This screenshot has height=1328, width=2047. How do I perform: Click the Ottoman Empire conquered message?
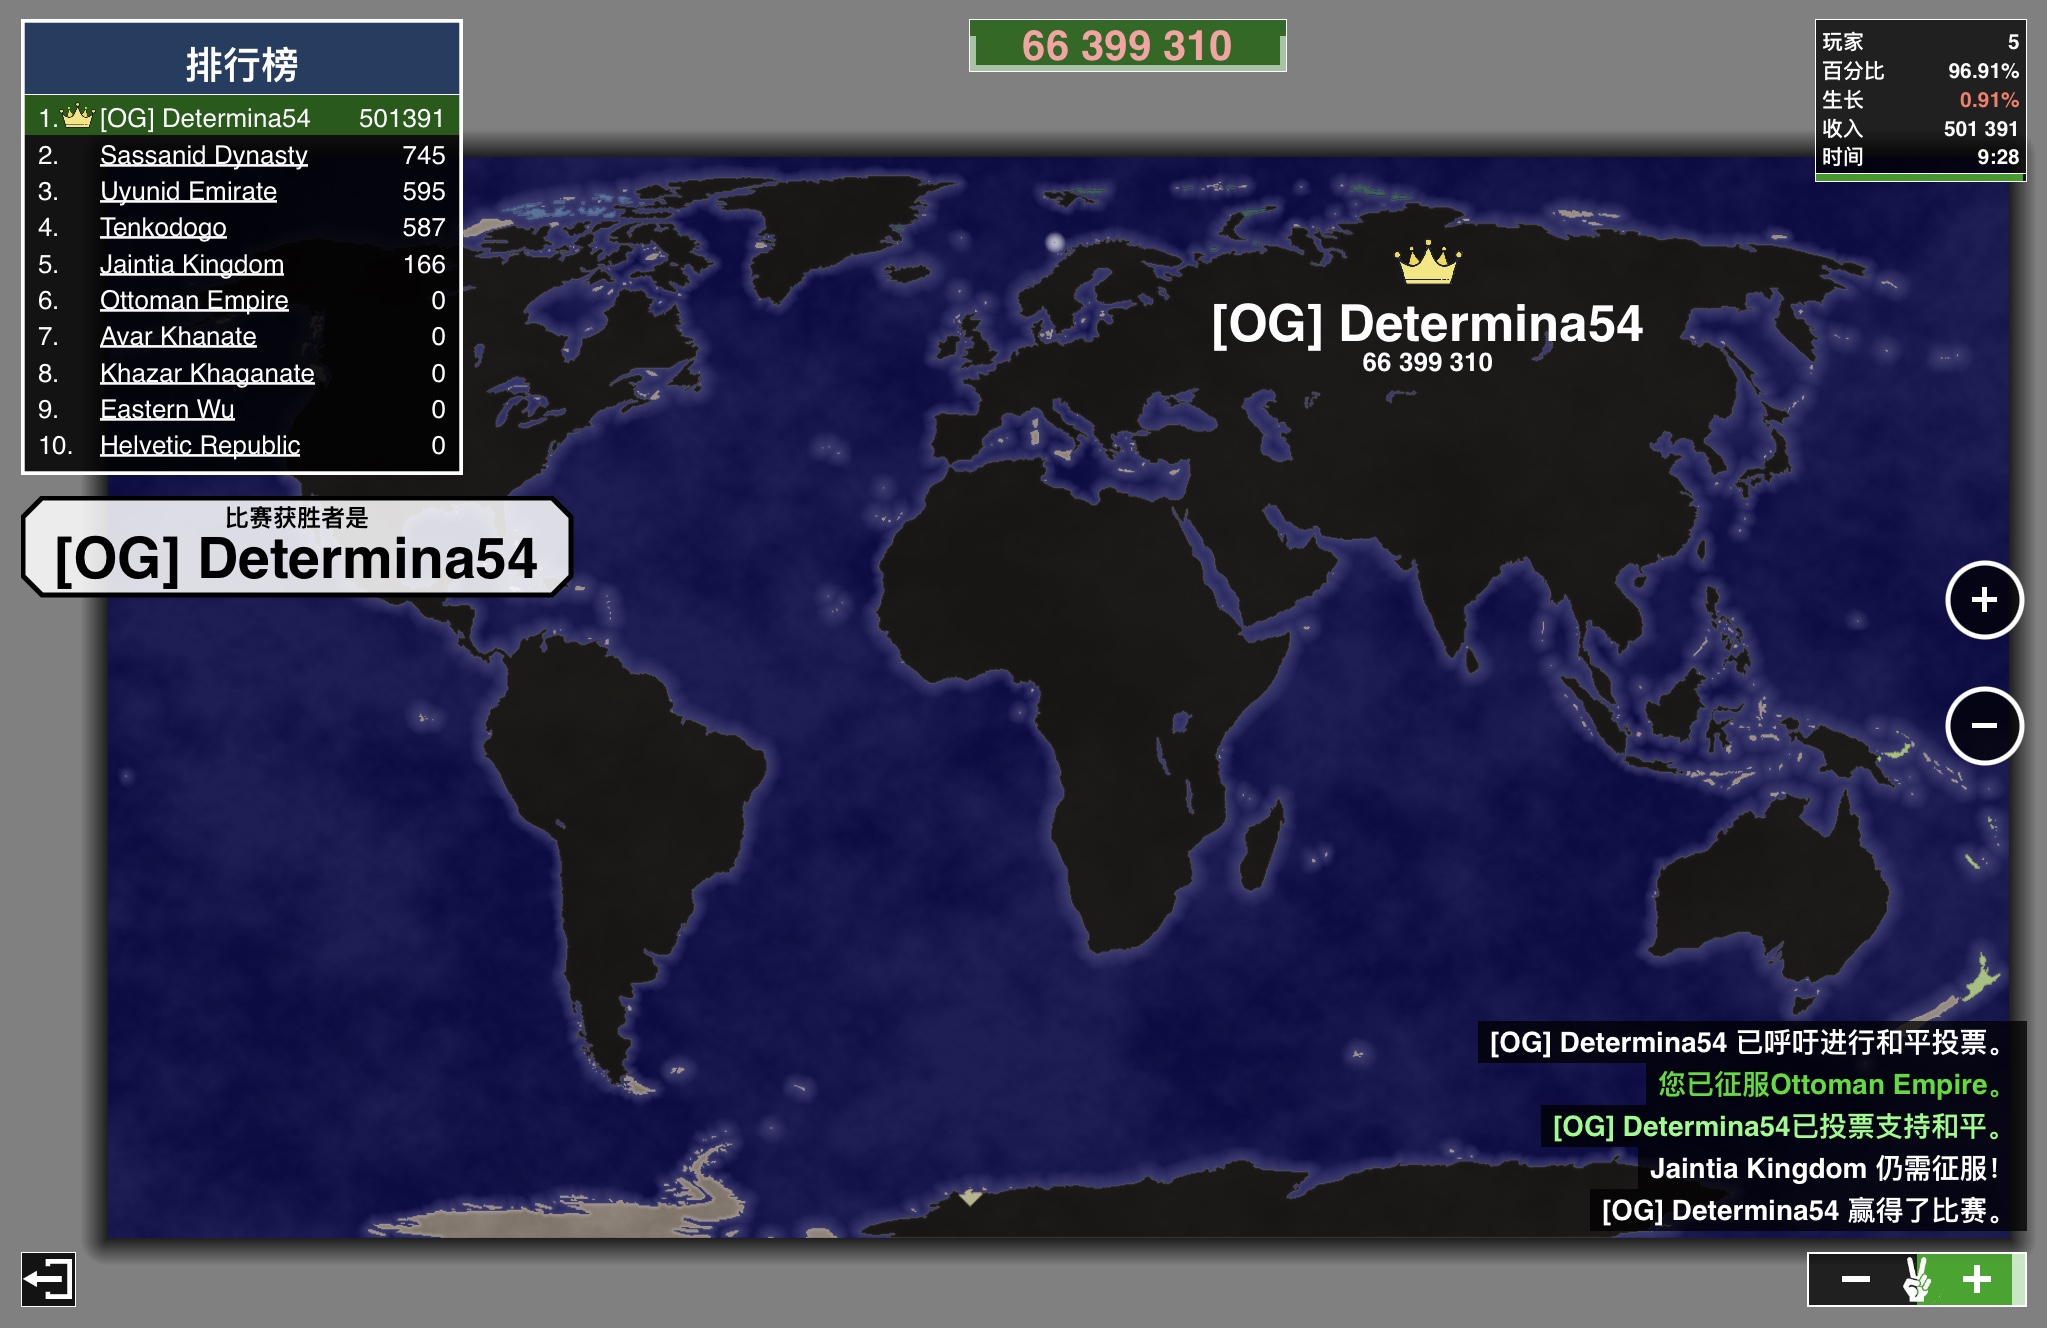tap(1831, 1084)
